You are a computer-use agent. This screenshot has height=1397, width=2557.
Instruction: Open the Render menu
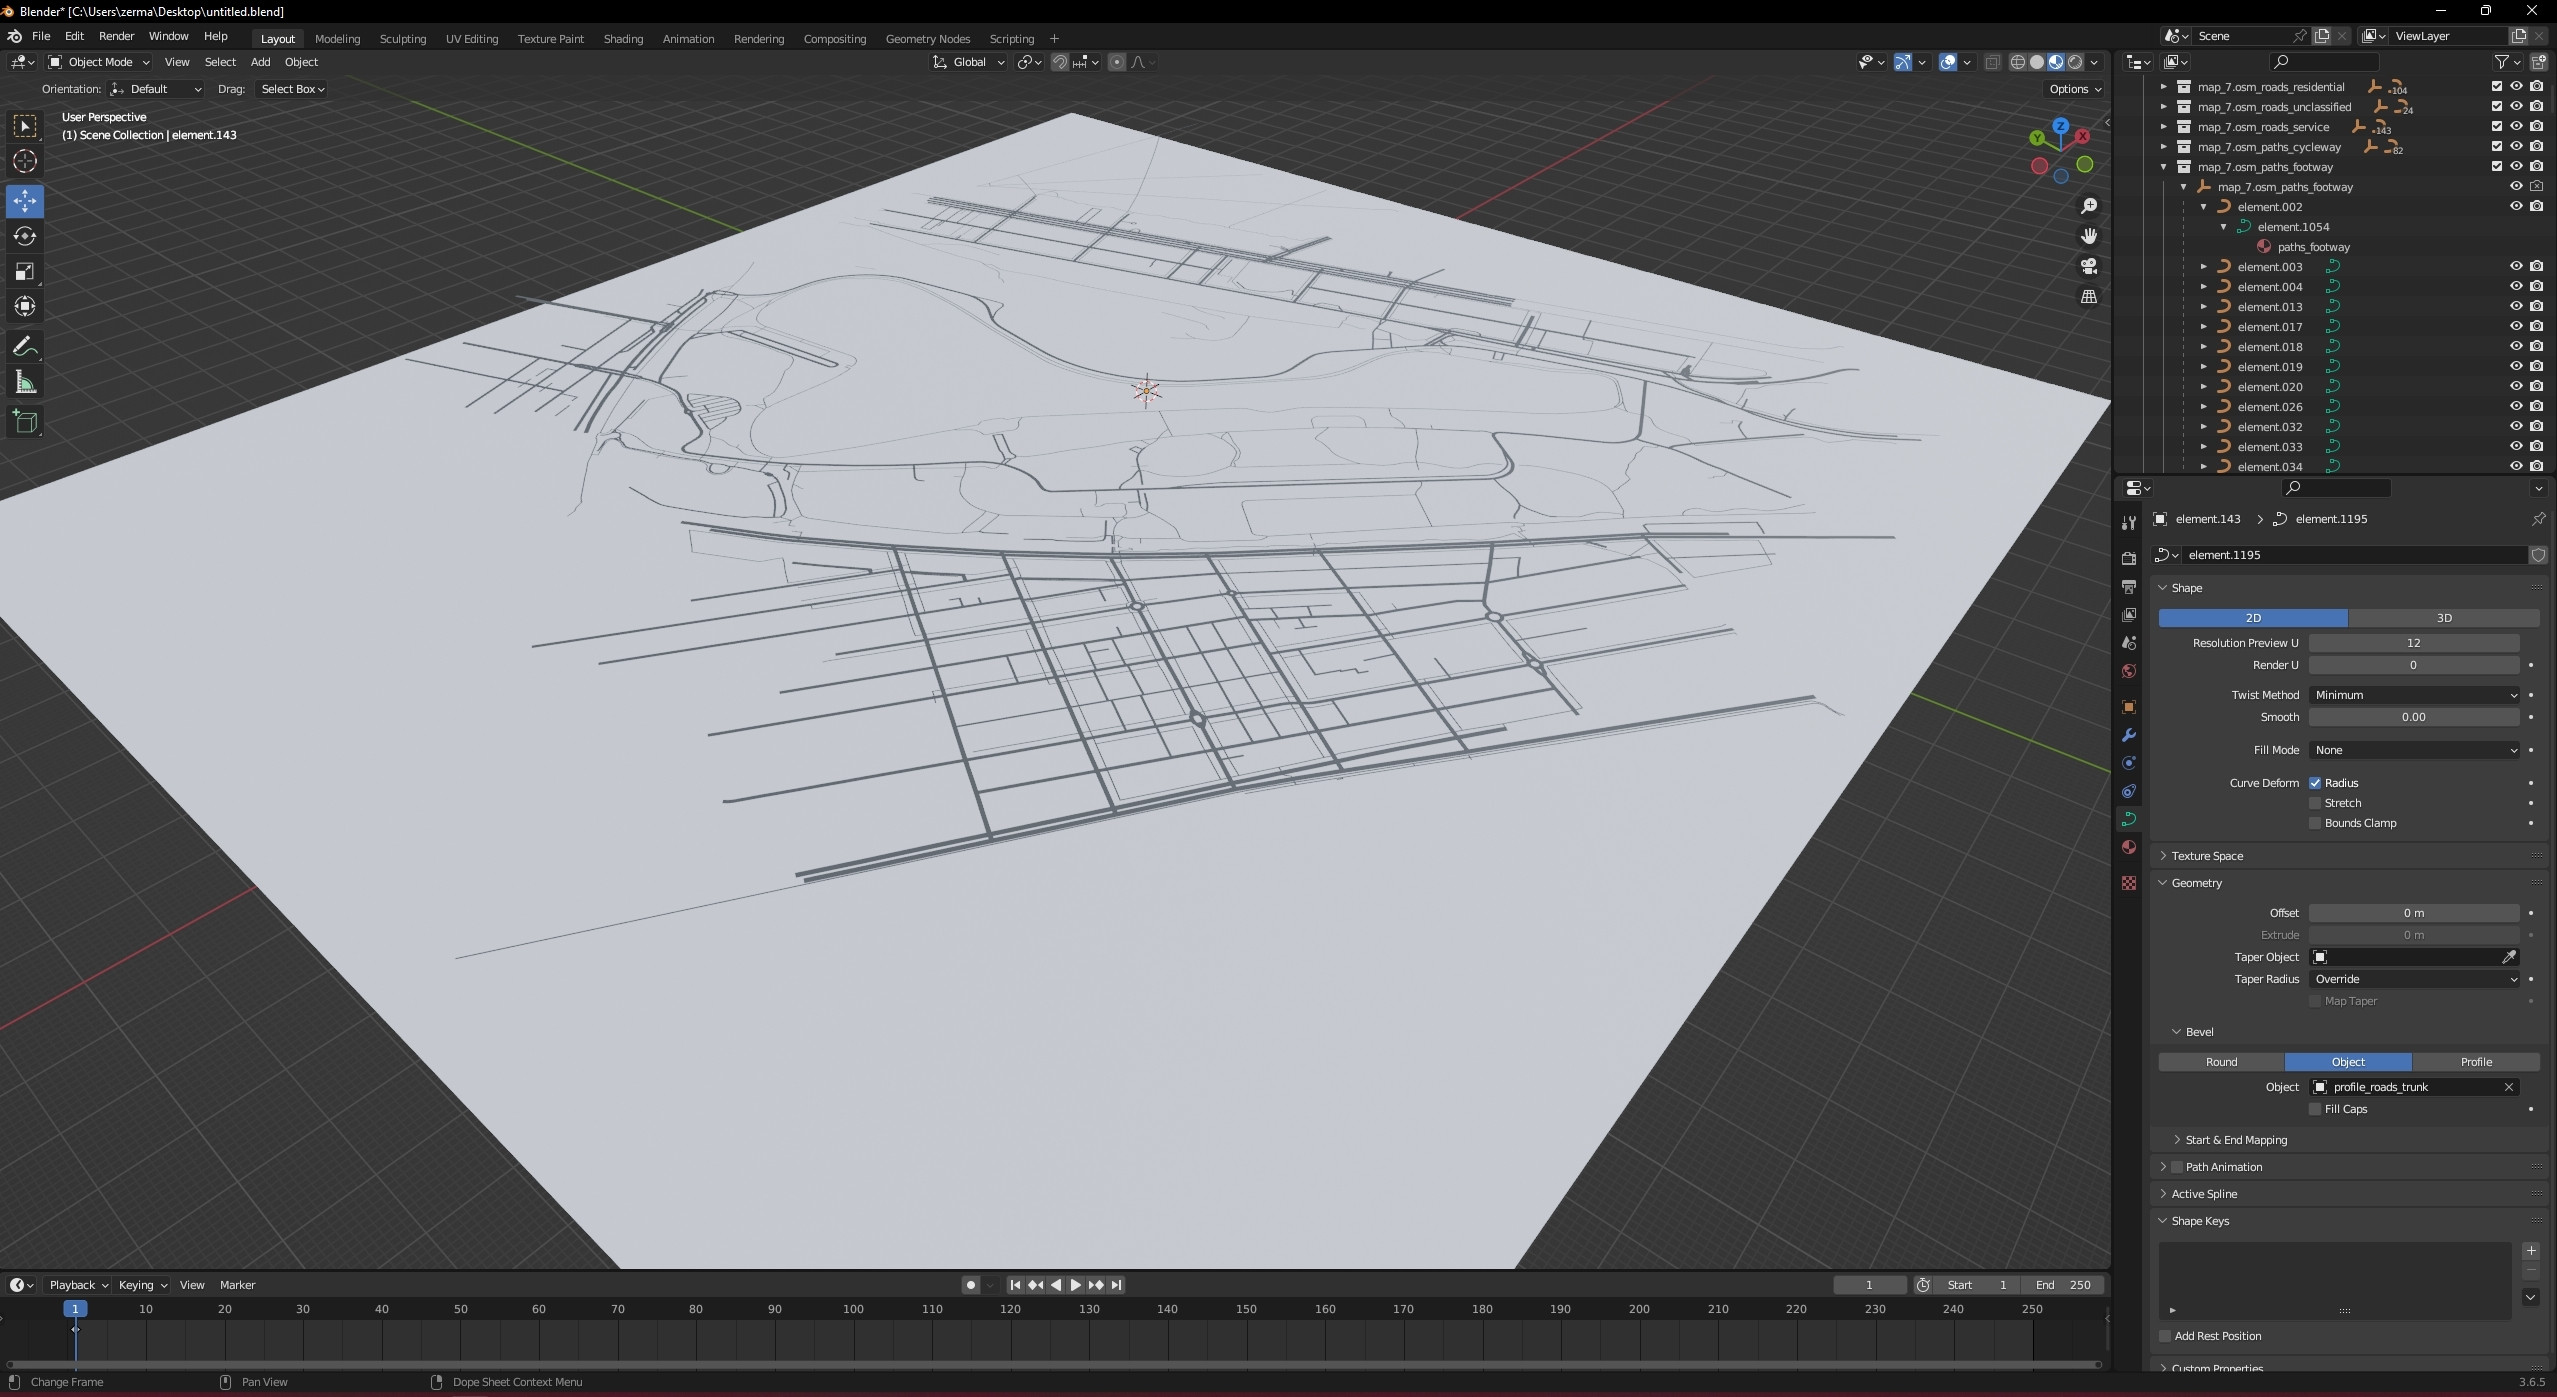[116, 36]
